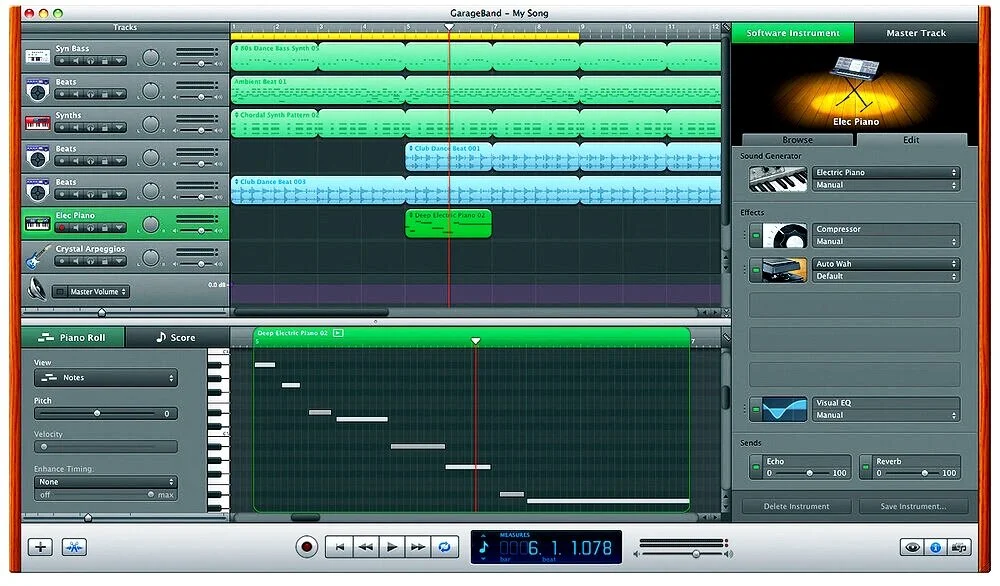The height and width of the screenshot is (586, 1000).
Task: Toggle the cycle region button
Action: coord(445,547)
